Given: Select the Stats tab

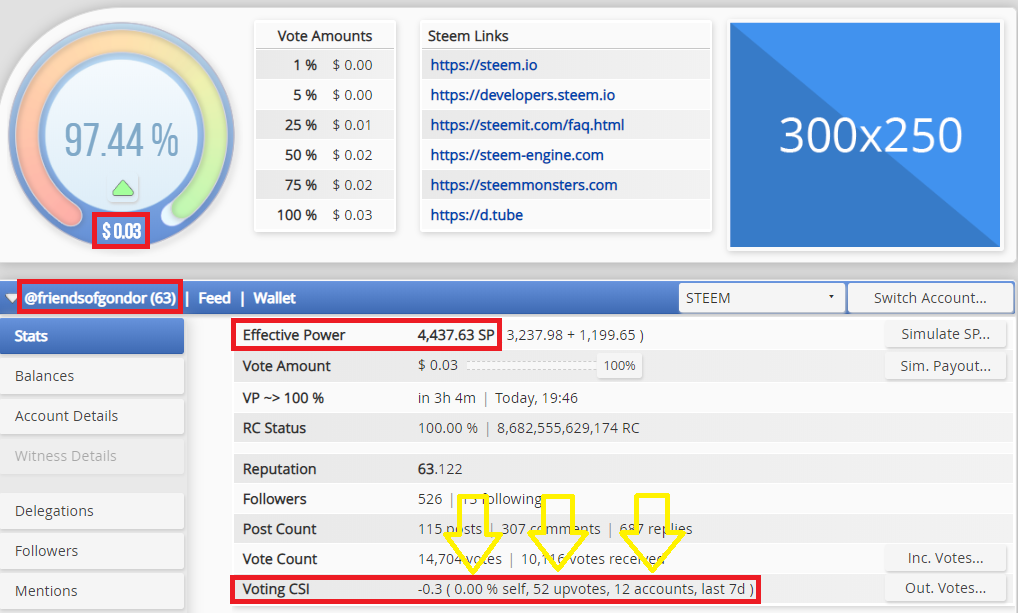Looking at the screenshot, I should point(92,336).
